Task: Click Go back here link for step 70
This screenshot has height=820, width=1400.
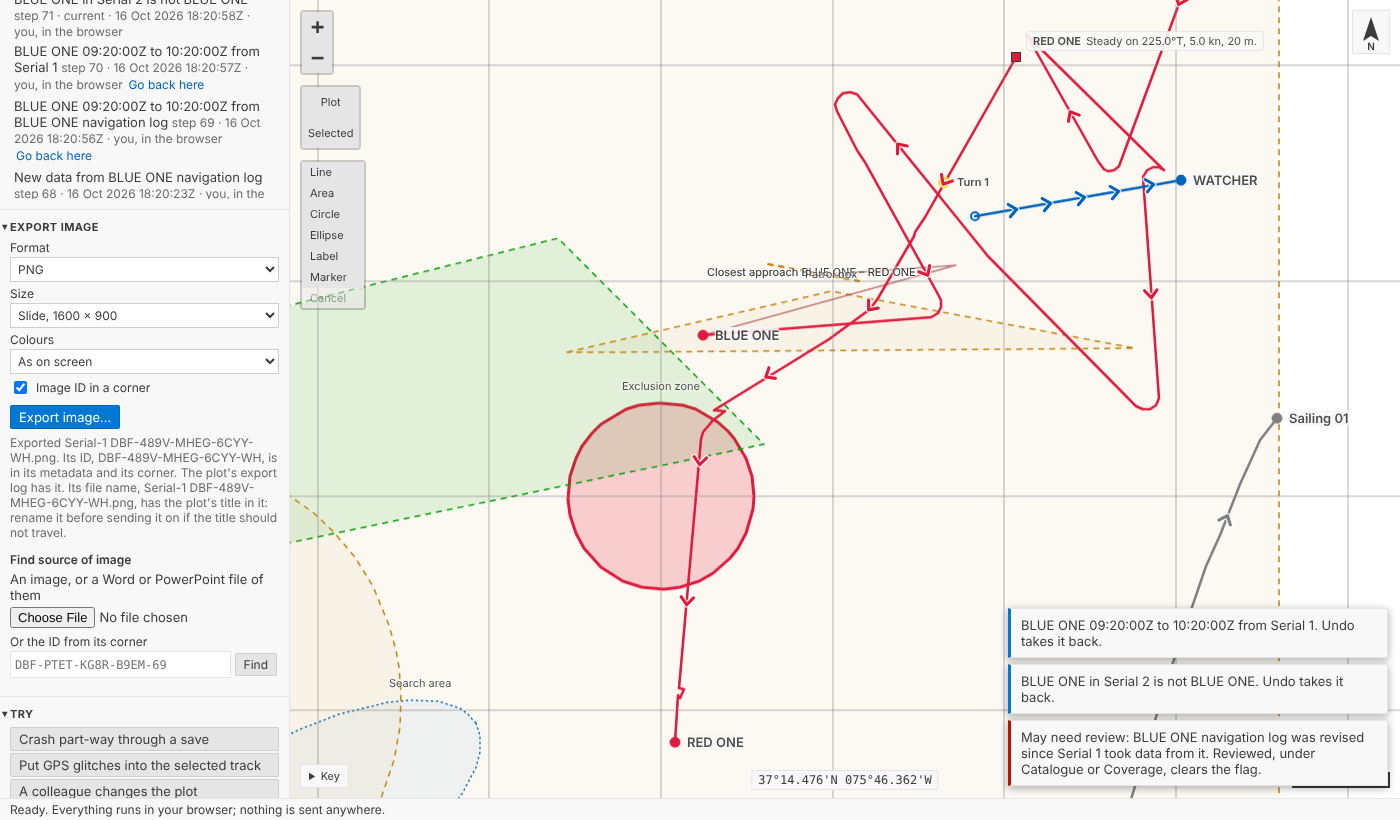Action: point(166,85)
